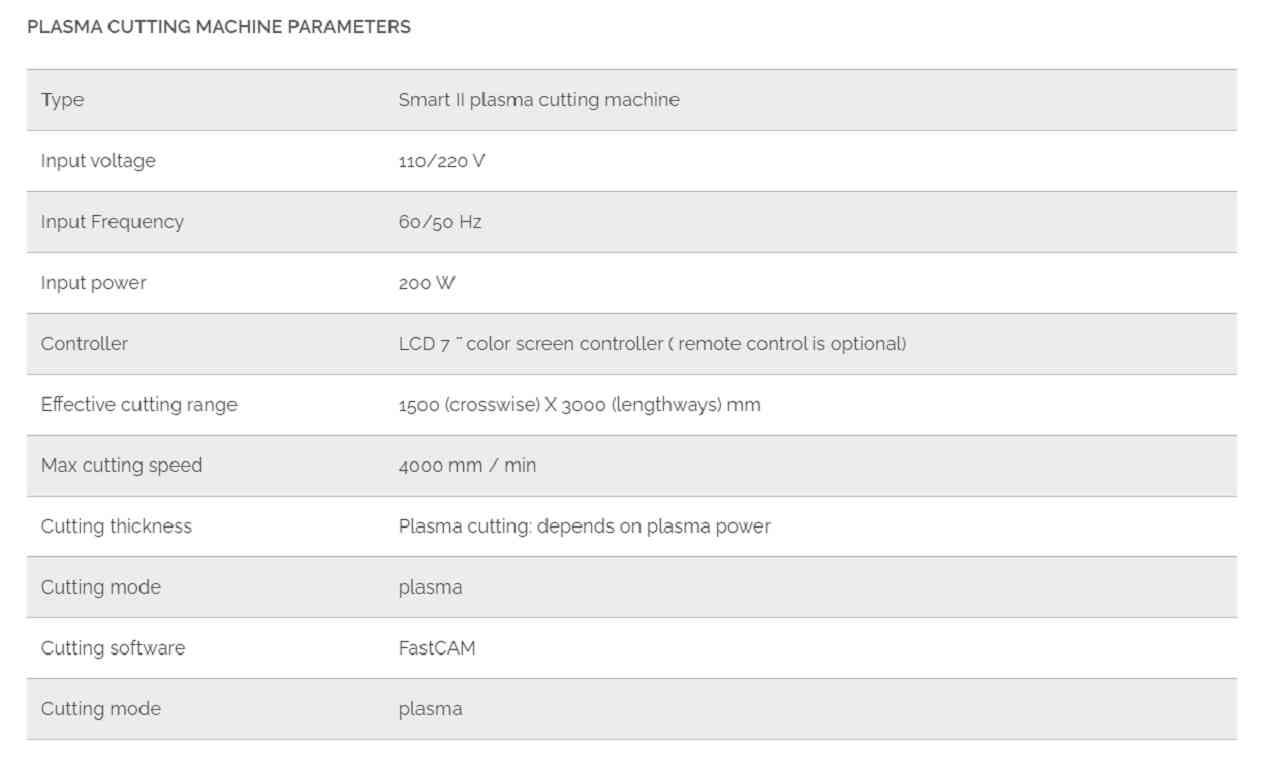
Task: Select the Effective cutting range label
Action: [x=139, y=405]
